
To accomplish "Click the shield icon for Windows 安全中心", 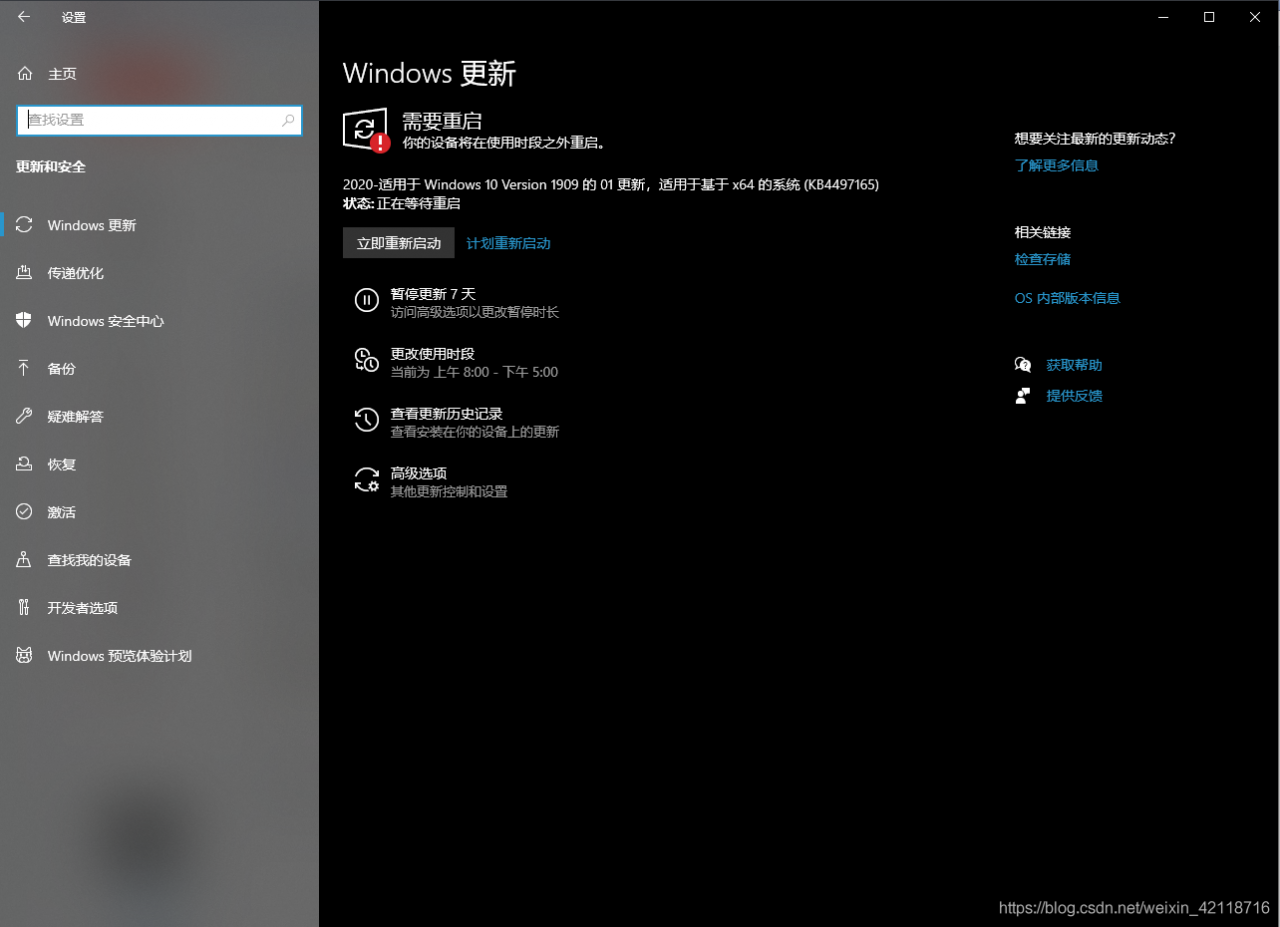I will (x=24, y=320).
